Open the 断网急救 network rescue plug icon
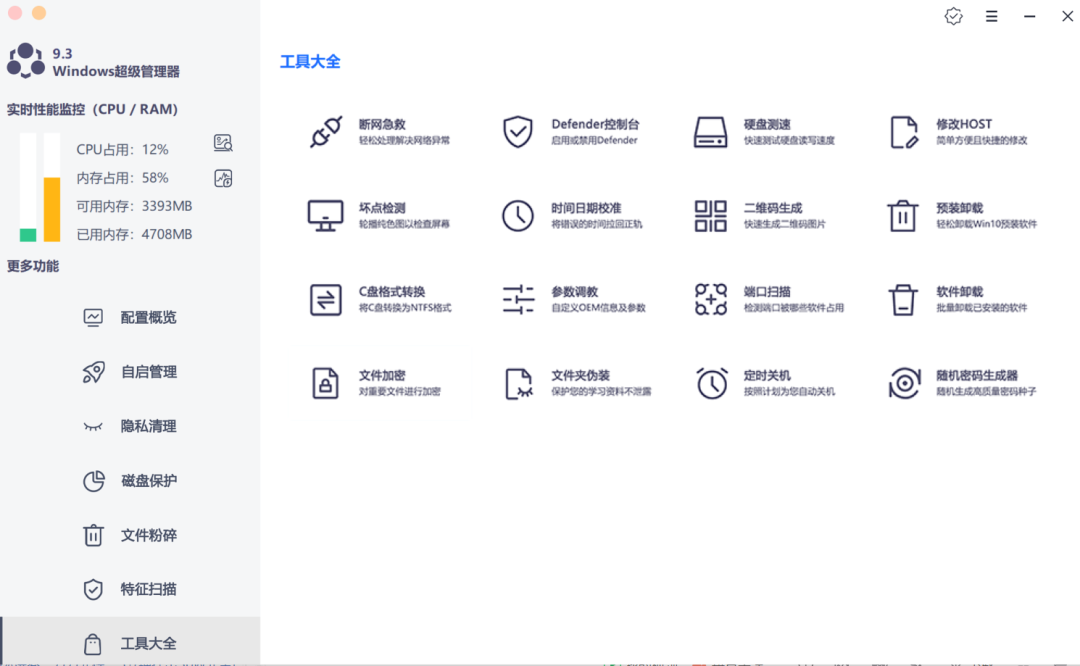 coord(326,132)
